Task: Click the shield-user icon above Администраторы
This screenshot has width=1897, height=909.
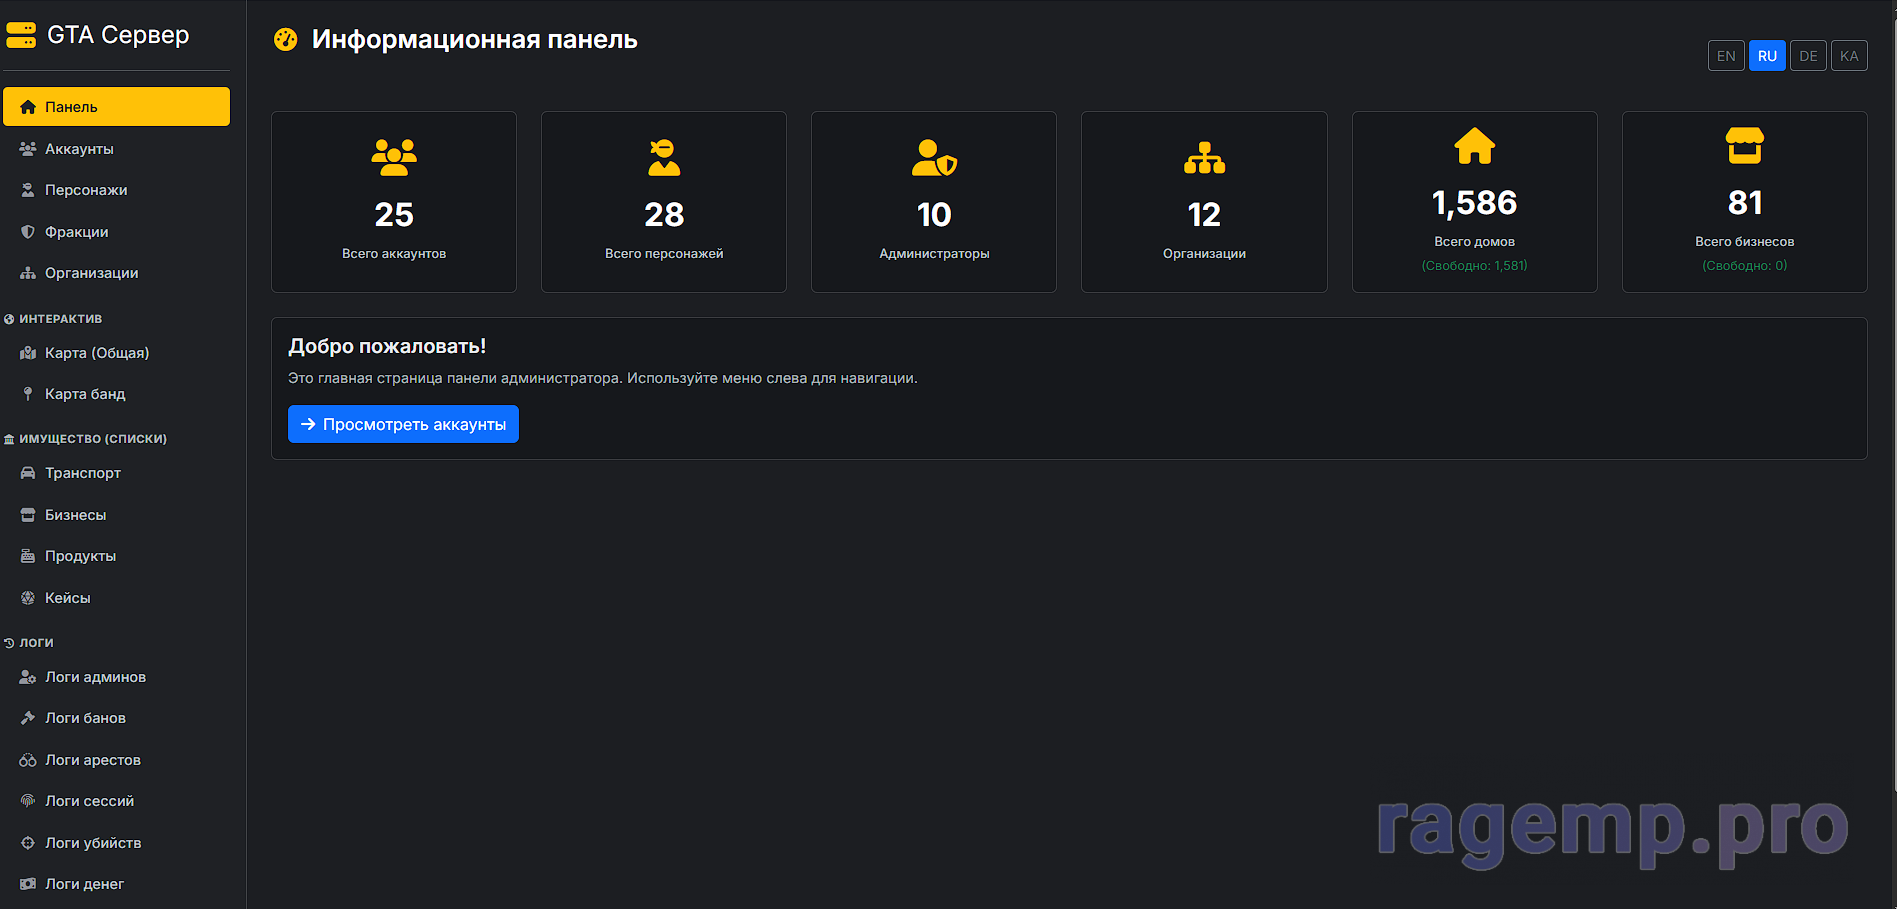Action: click(x=934, y=157)
